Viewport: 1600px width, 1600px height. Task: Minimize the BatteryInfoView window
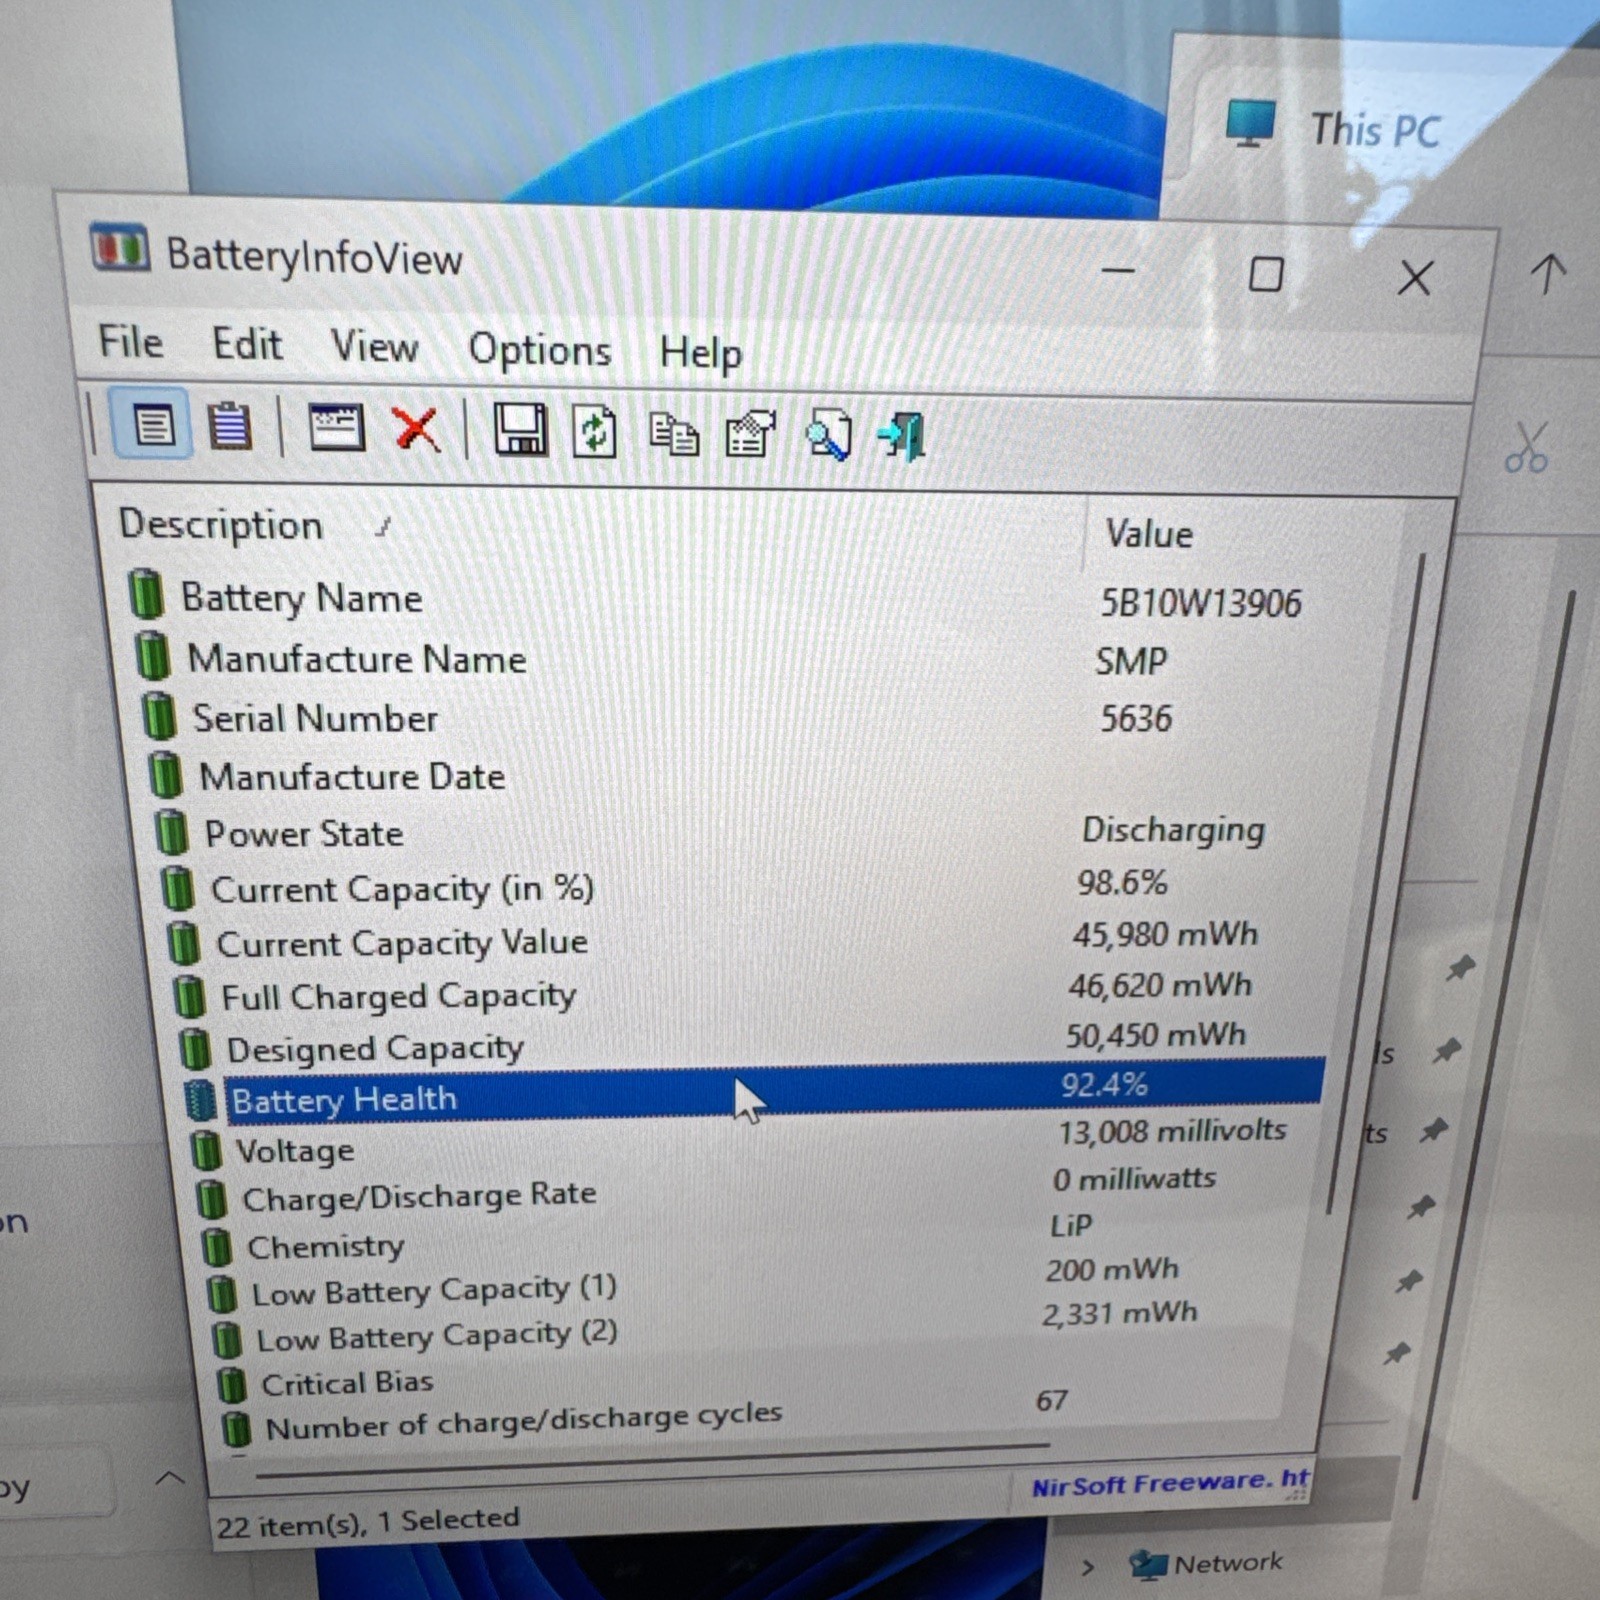coord(1118,271)
